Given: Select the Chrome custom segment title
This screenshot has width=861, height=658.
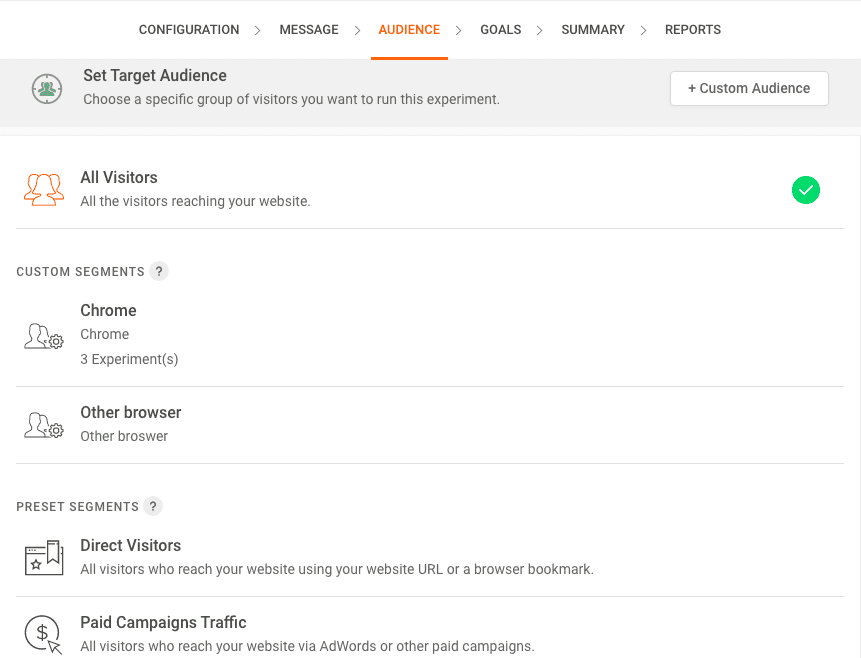Looking at the screenshot, I should (x=108, y=311).
